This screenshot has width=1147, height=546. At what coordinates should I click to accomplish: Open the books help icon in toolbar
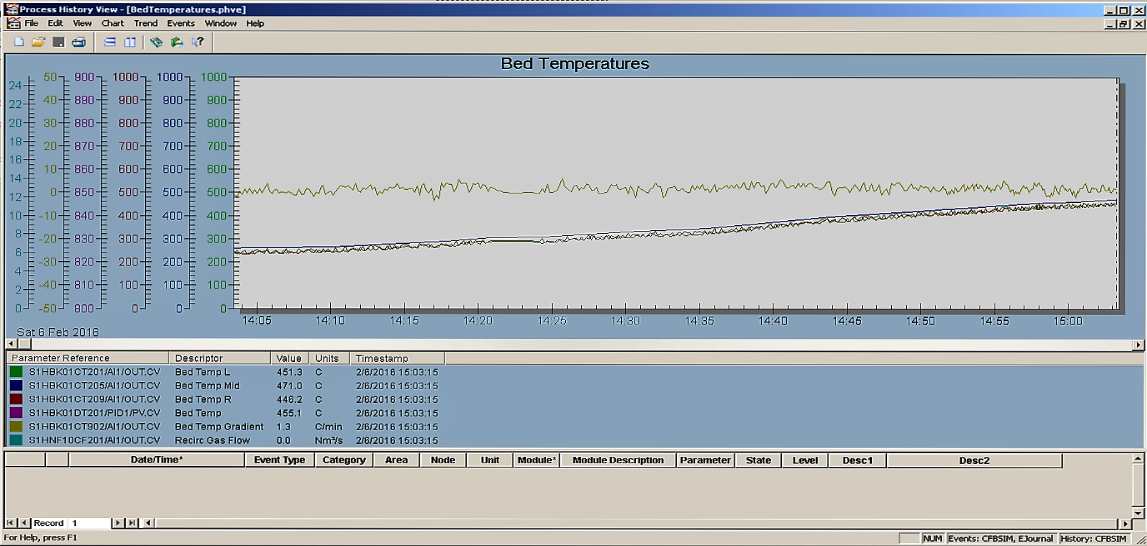(156, 42)
